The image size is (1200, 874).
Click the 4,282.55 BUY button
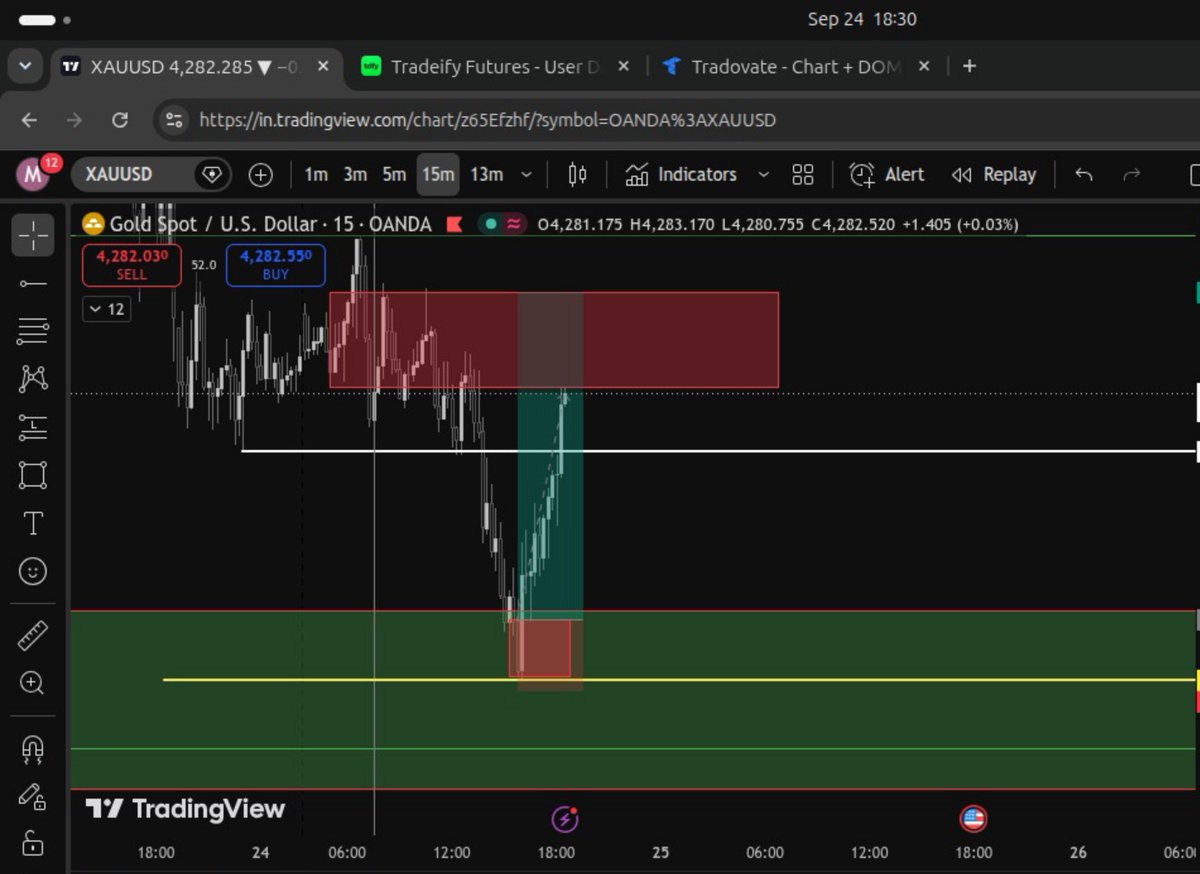pyautogui.click(x=276, y=265)
